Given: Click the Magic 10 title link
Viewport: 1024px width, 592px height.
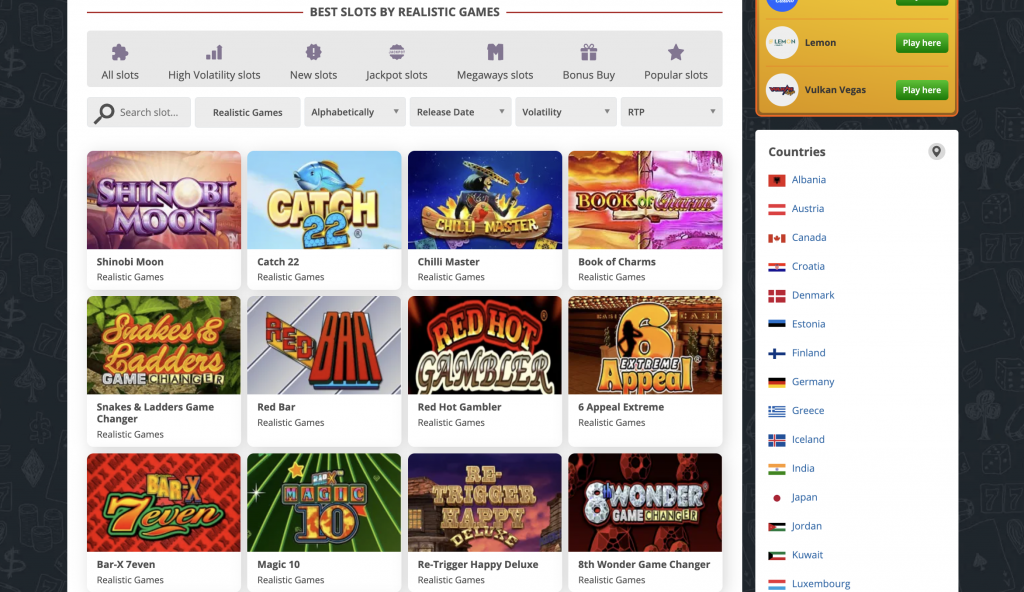Looking at the screenshot, I should coord(278,564).
